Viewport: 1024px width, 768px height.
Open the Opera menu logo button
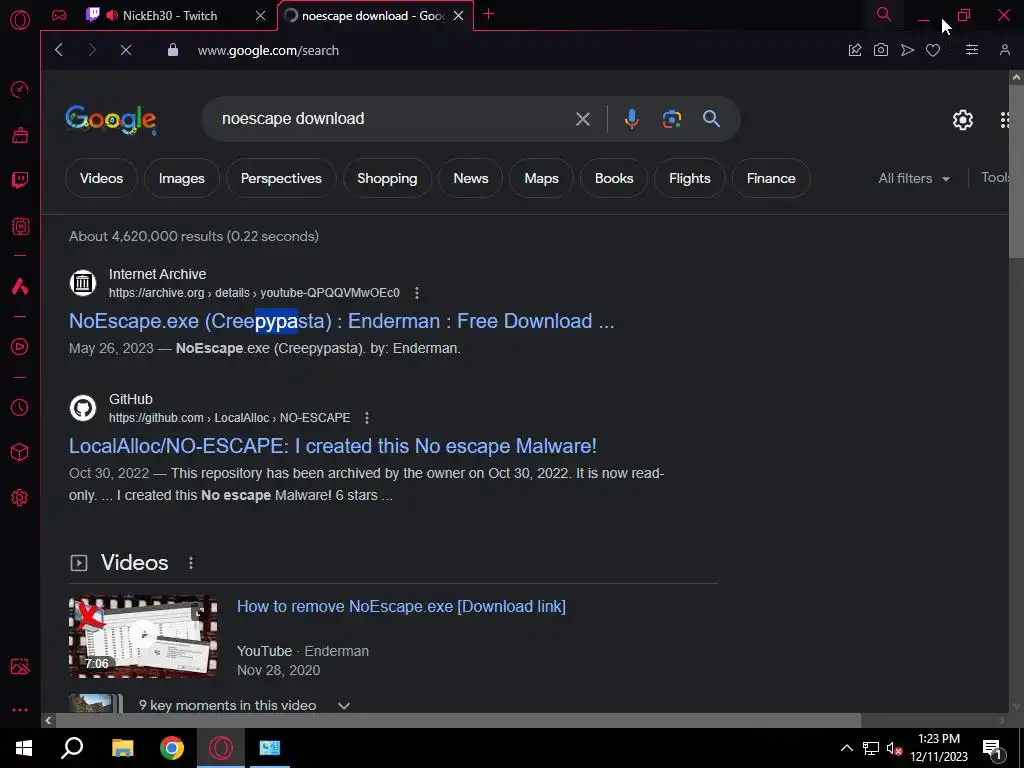point(20,20)
